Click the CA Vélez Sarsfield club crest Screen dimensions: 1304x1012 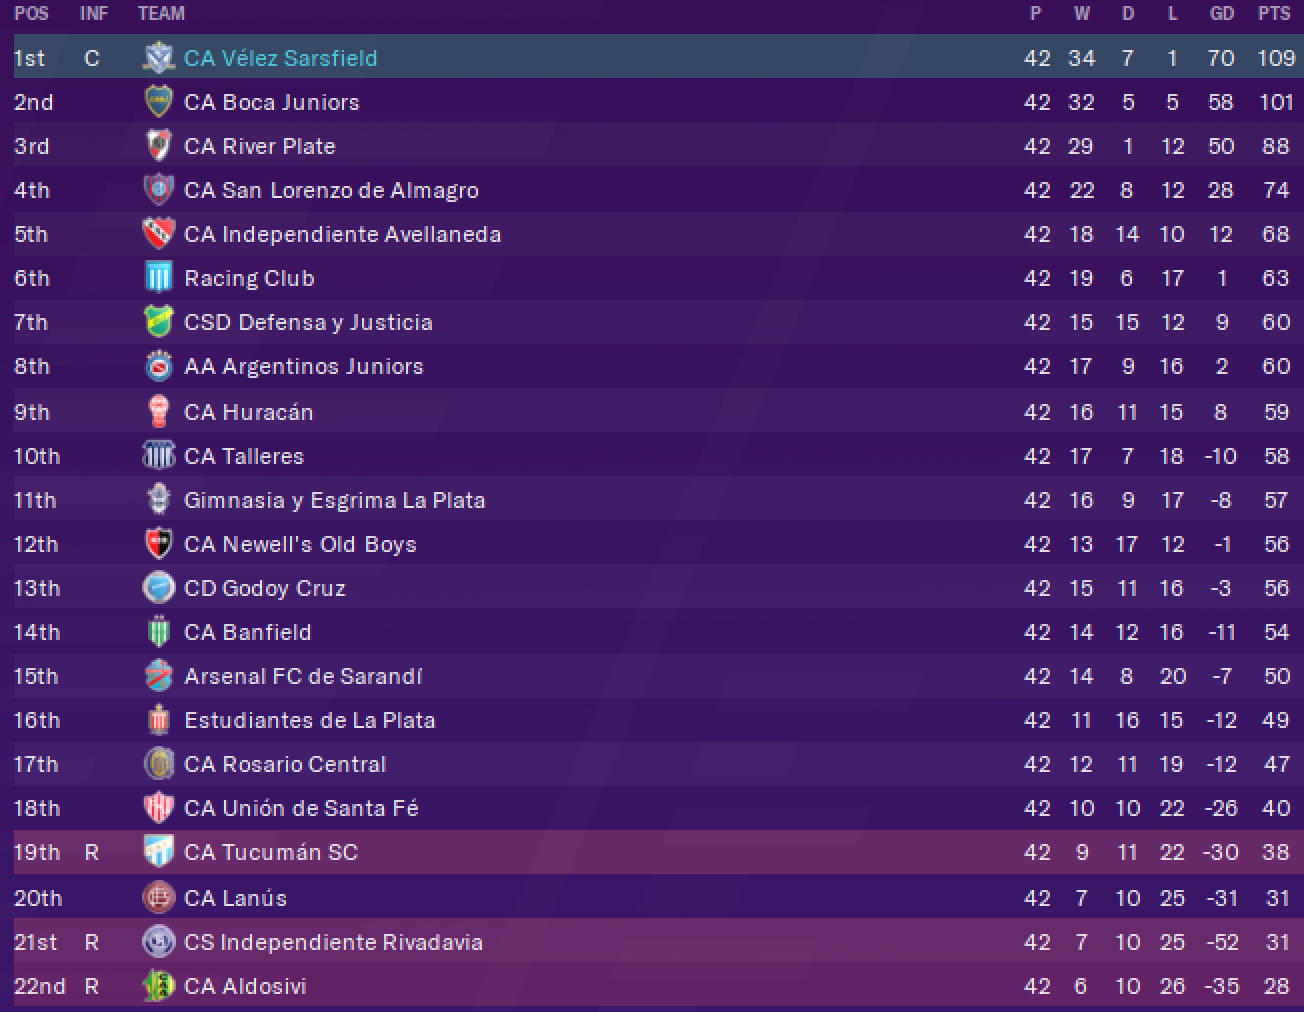(x=158, y=58)
